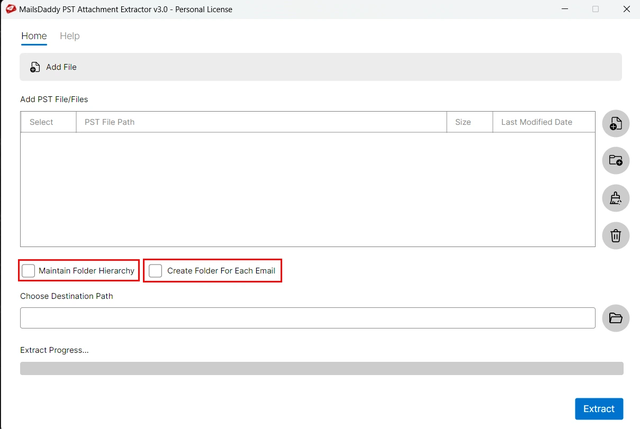
Task: Switch to the Home tab
Action: (34, 36)
